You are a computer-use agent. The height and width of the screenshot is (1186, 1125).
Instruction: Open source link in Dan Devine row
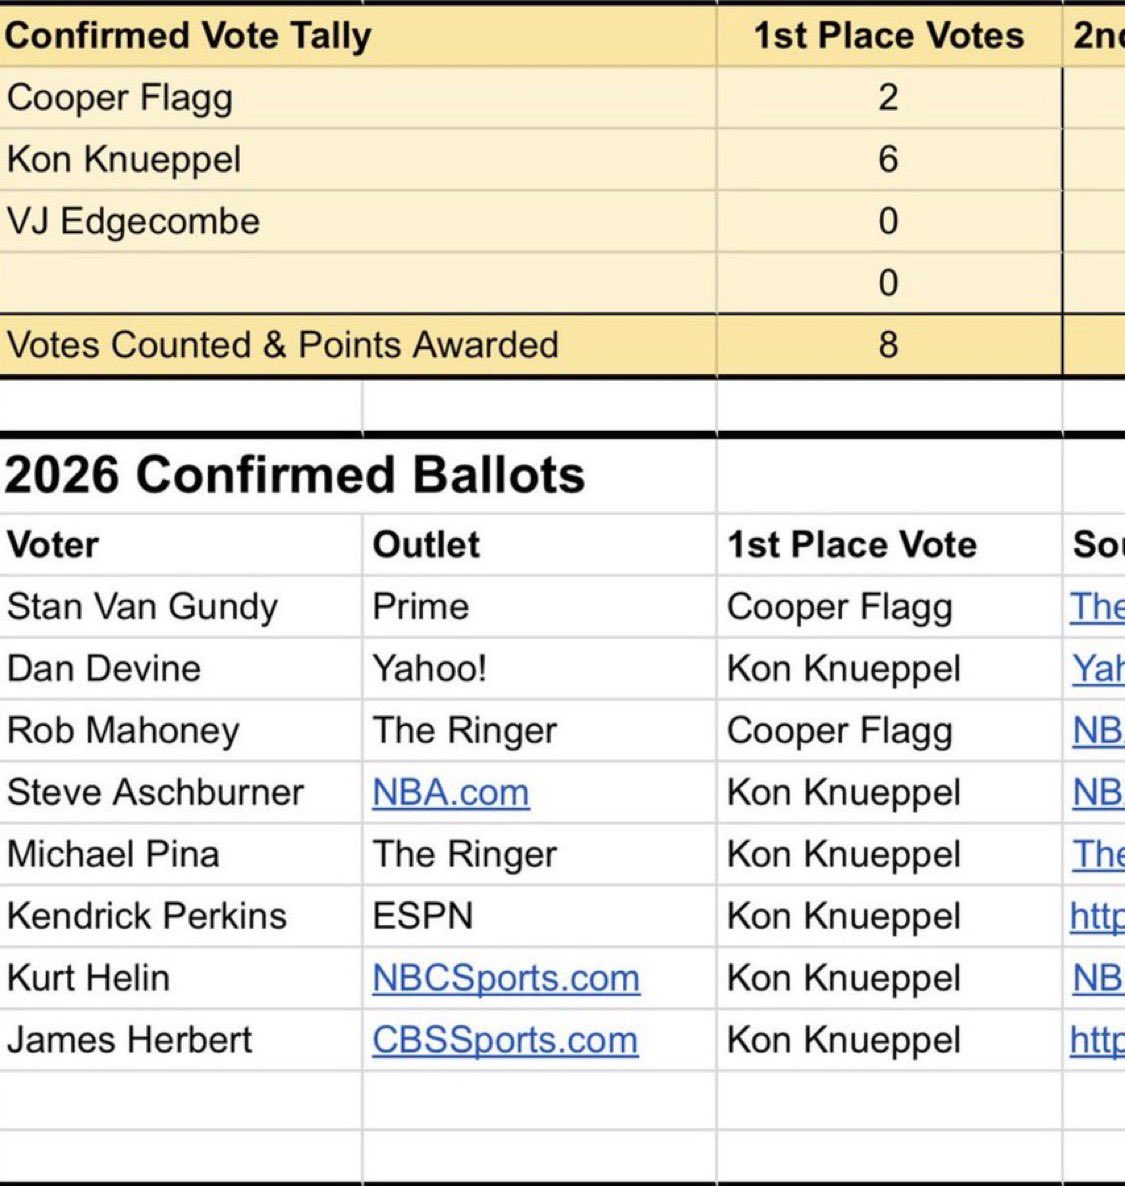1097,669
